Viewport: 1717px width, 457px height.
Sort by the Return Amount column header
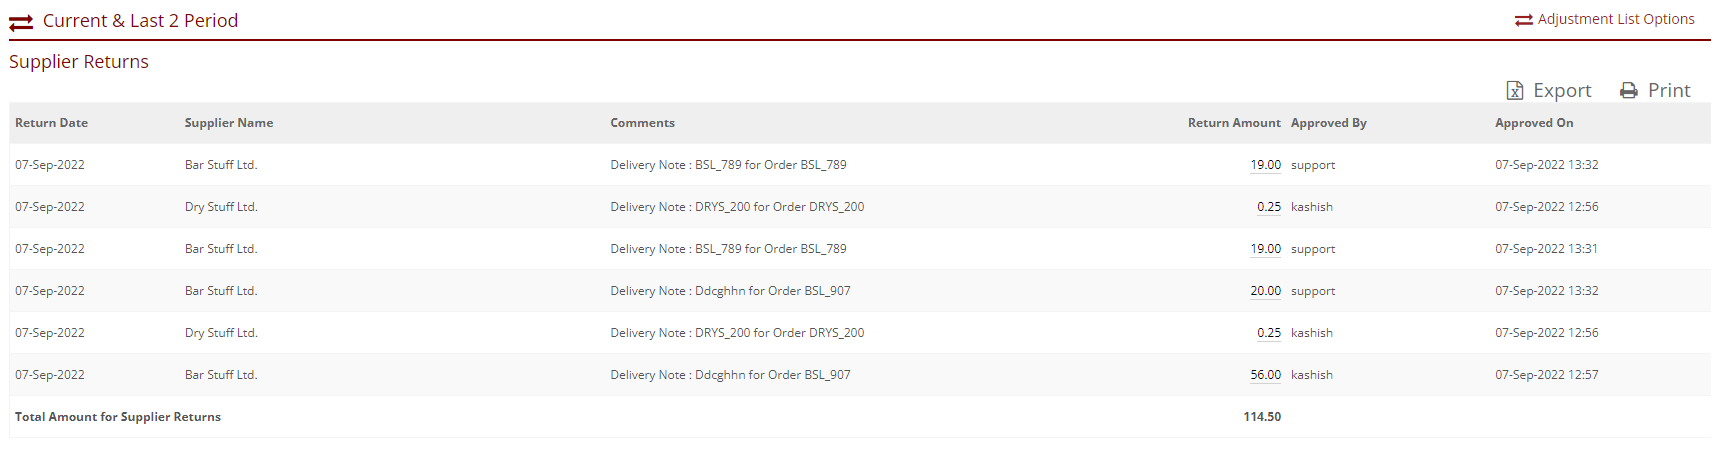point(1233,123)
